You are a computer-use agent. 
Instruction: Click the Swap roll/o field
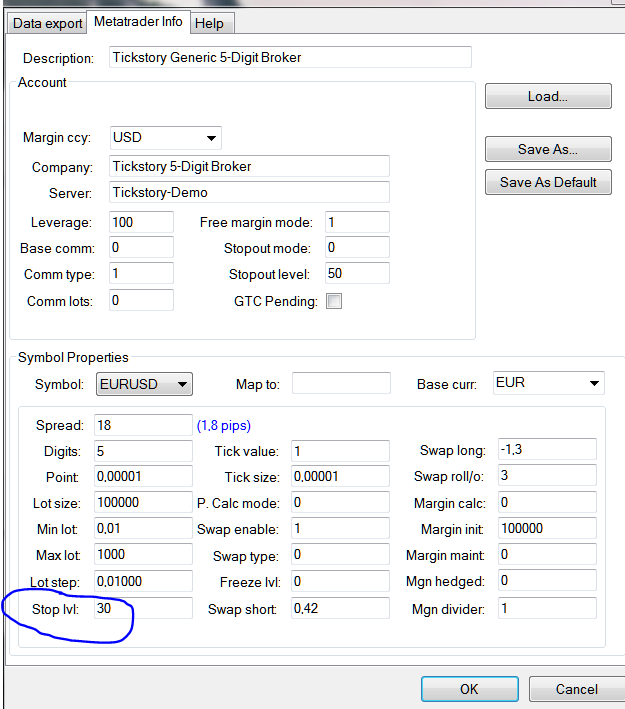547,476
